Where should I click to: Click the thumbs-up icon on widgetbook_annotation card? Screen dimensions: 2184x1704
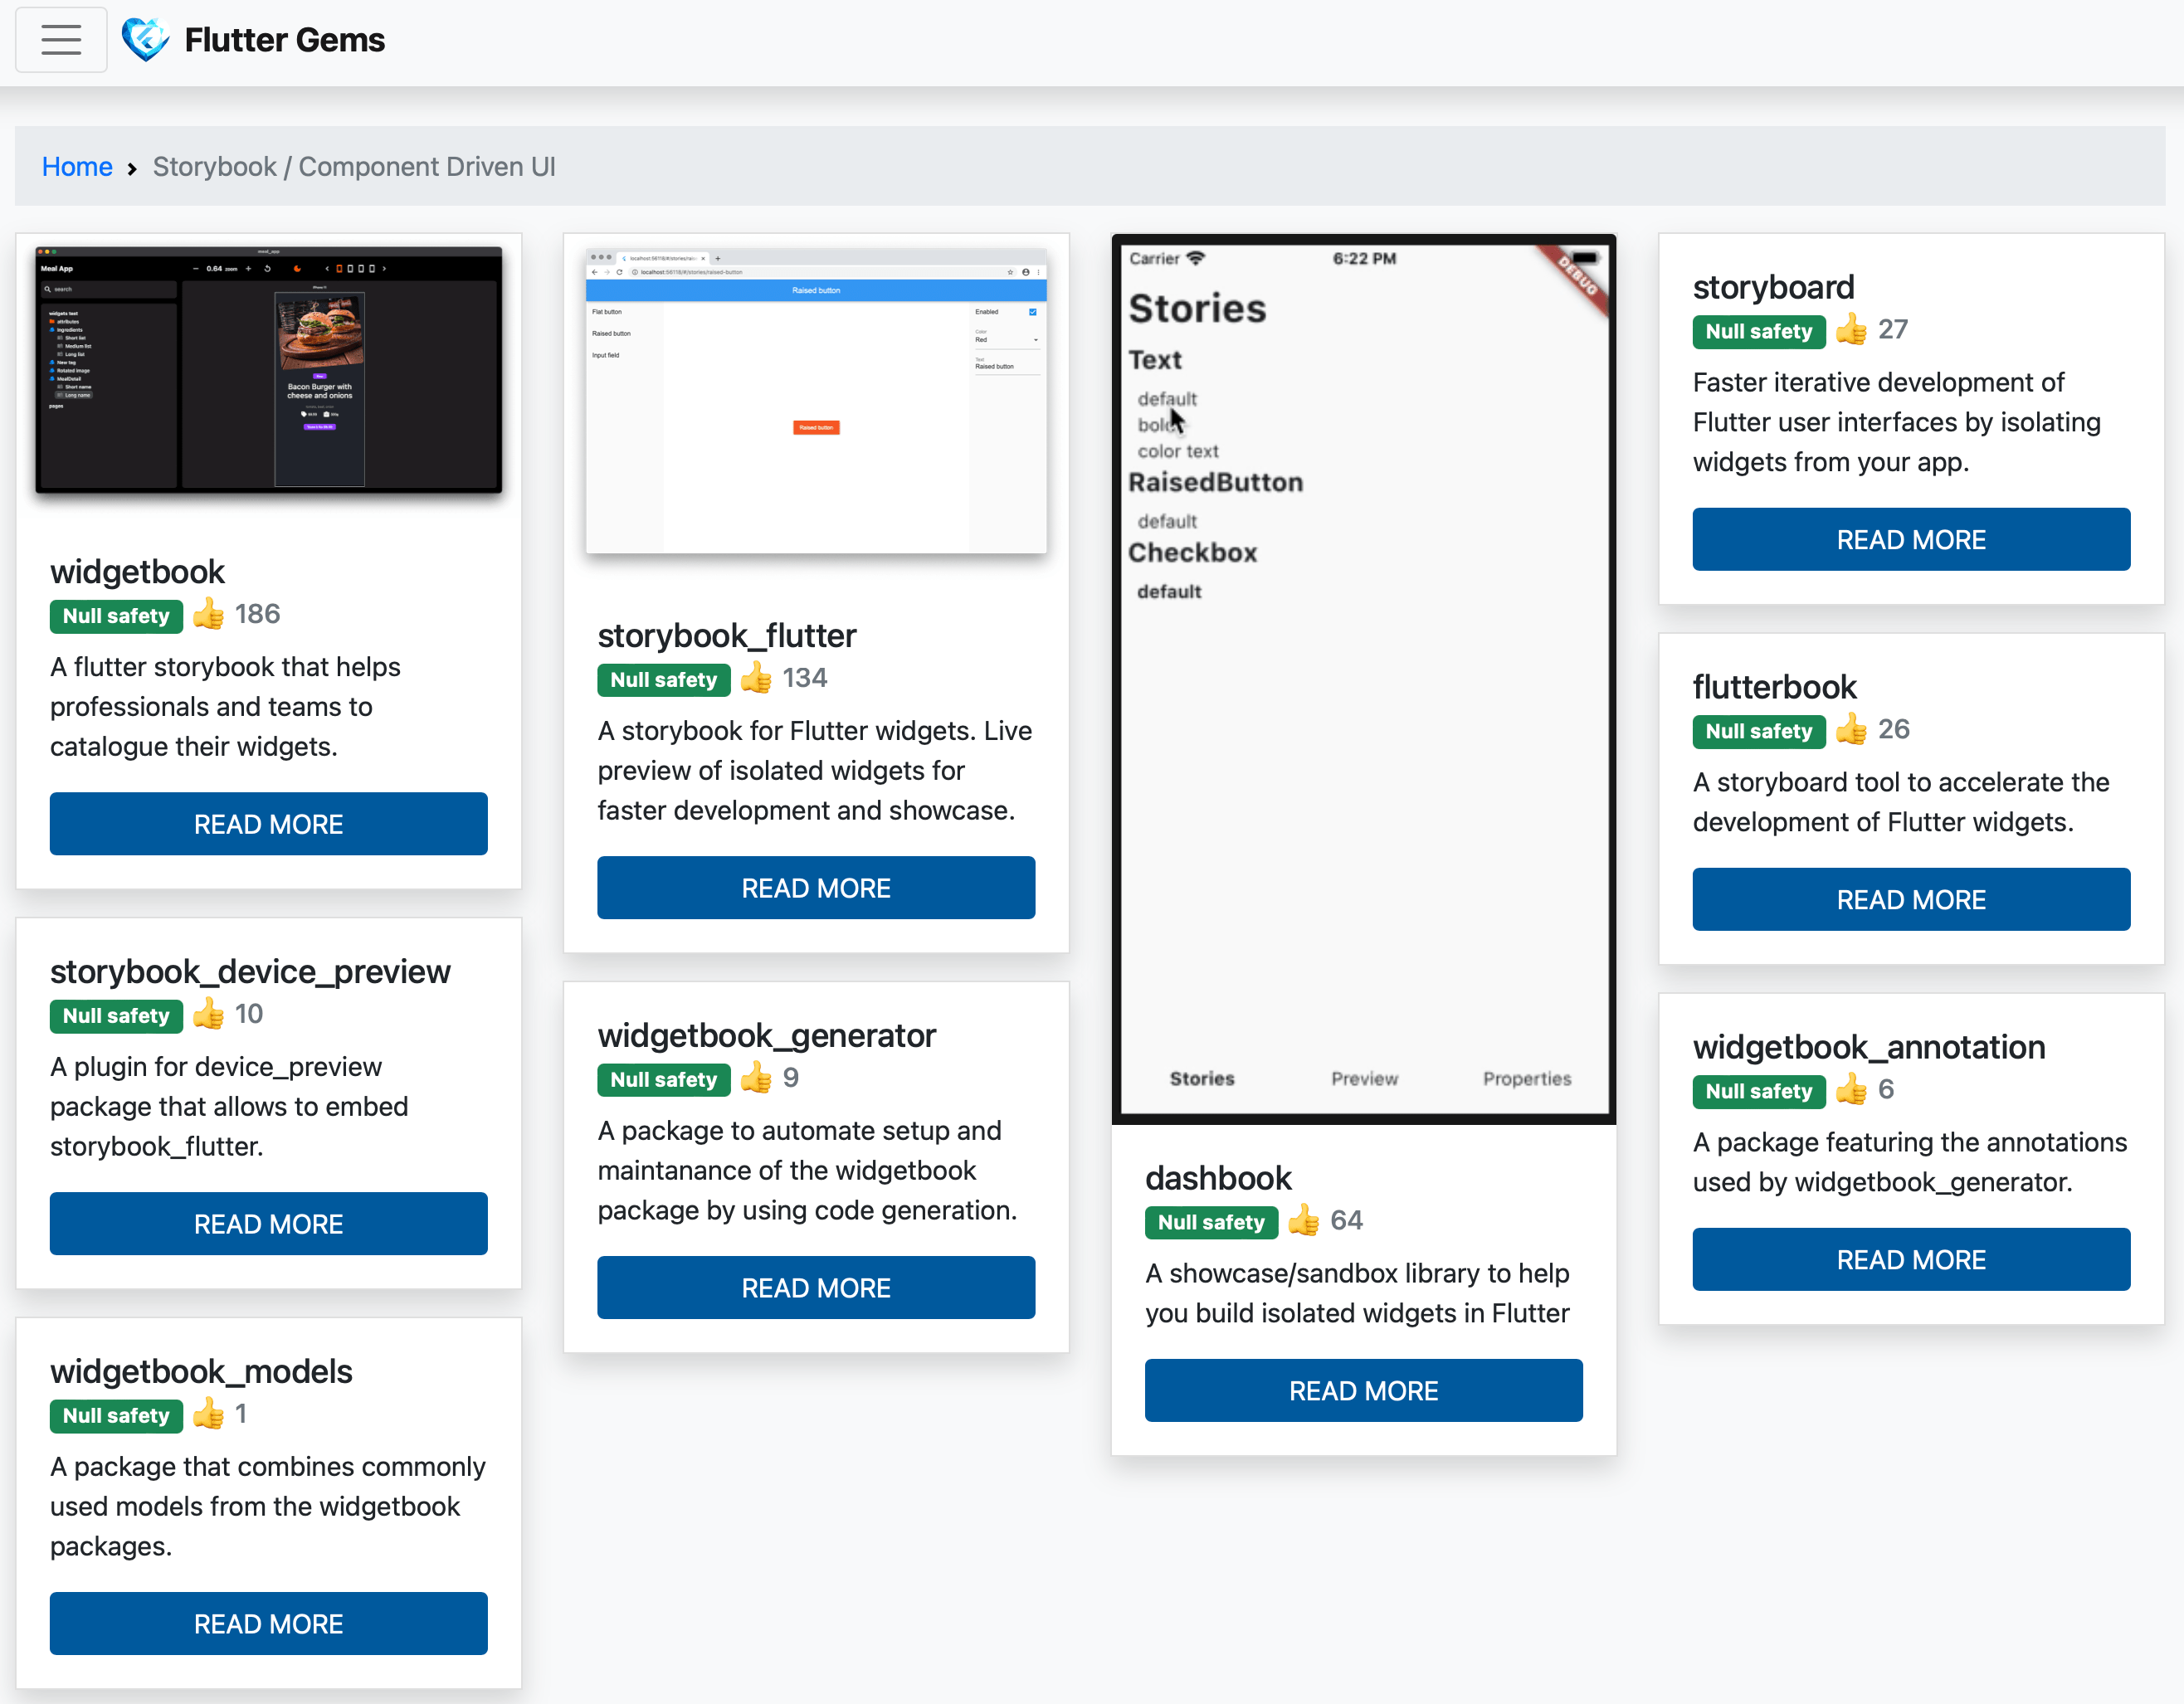click(x=1849, y=1090)
